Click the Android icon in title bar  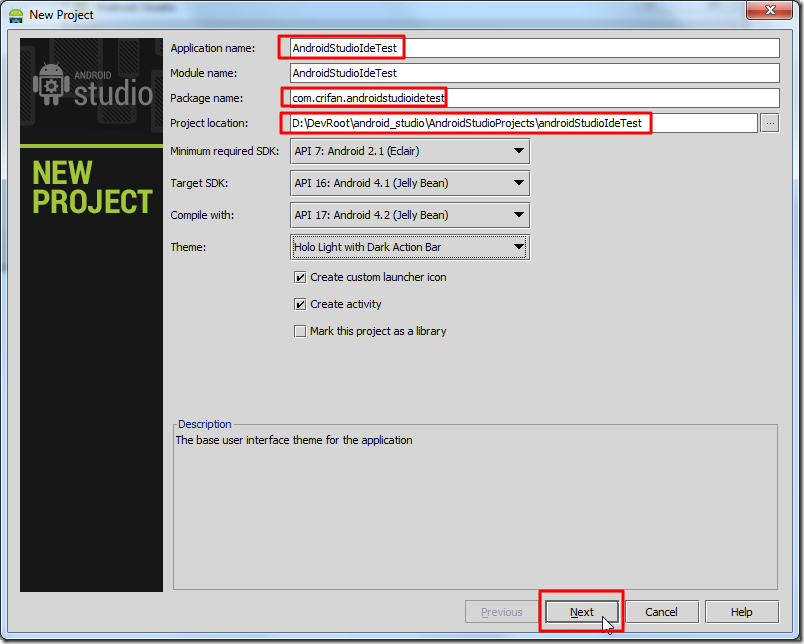click(16, 15)
